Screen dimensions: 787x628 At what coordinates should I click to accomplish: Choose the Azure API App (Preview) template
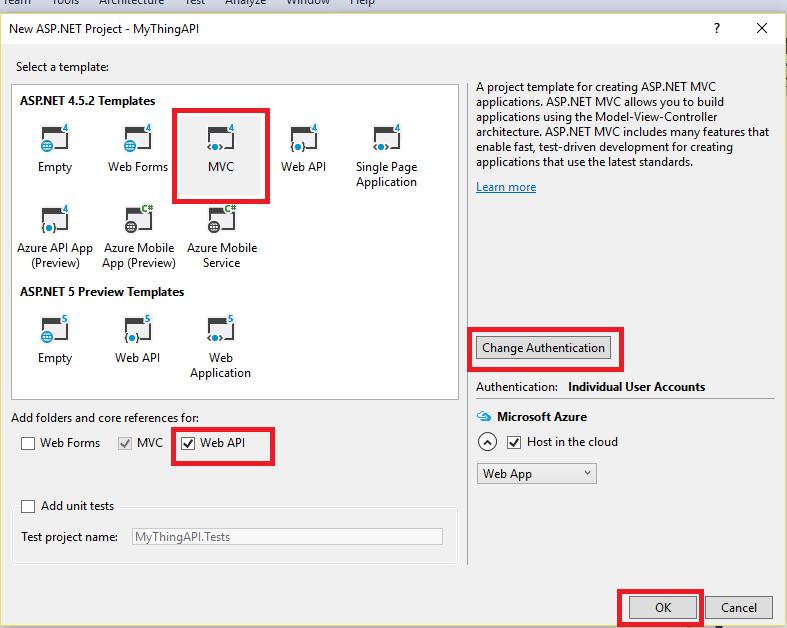[55, 236]
